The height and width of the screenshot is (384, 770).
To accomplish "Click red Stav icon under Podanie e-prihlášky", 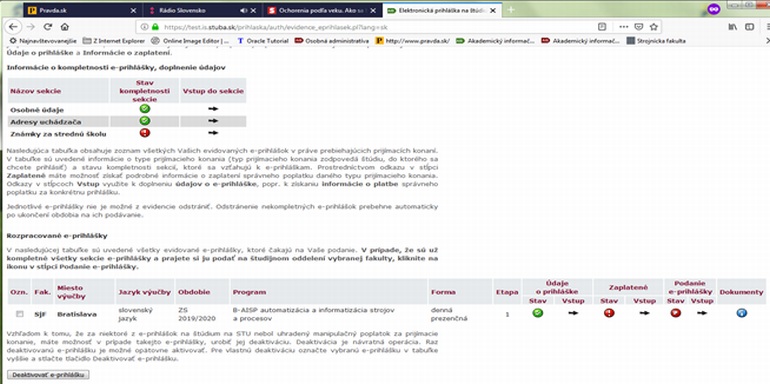I will 676,313.
